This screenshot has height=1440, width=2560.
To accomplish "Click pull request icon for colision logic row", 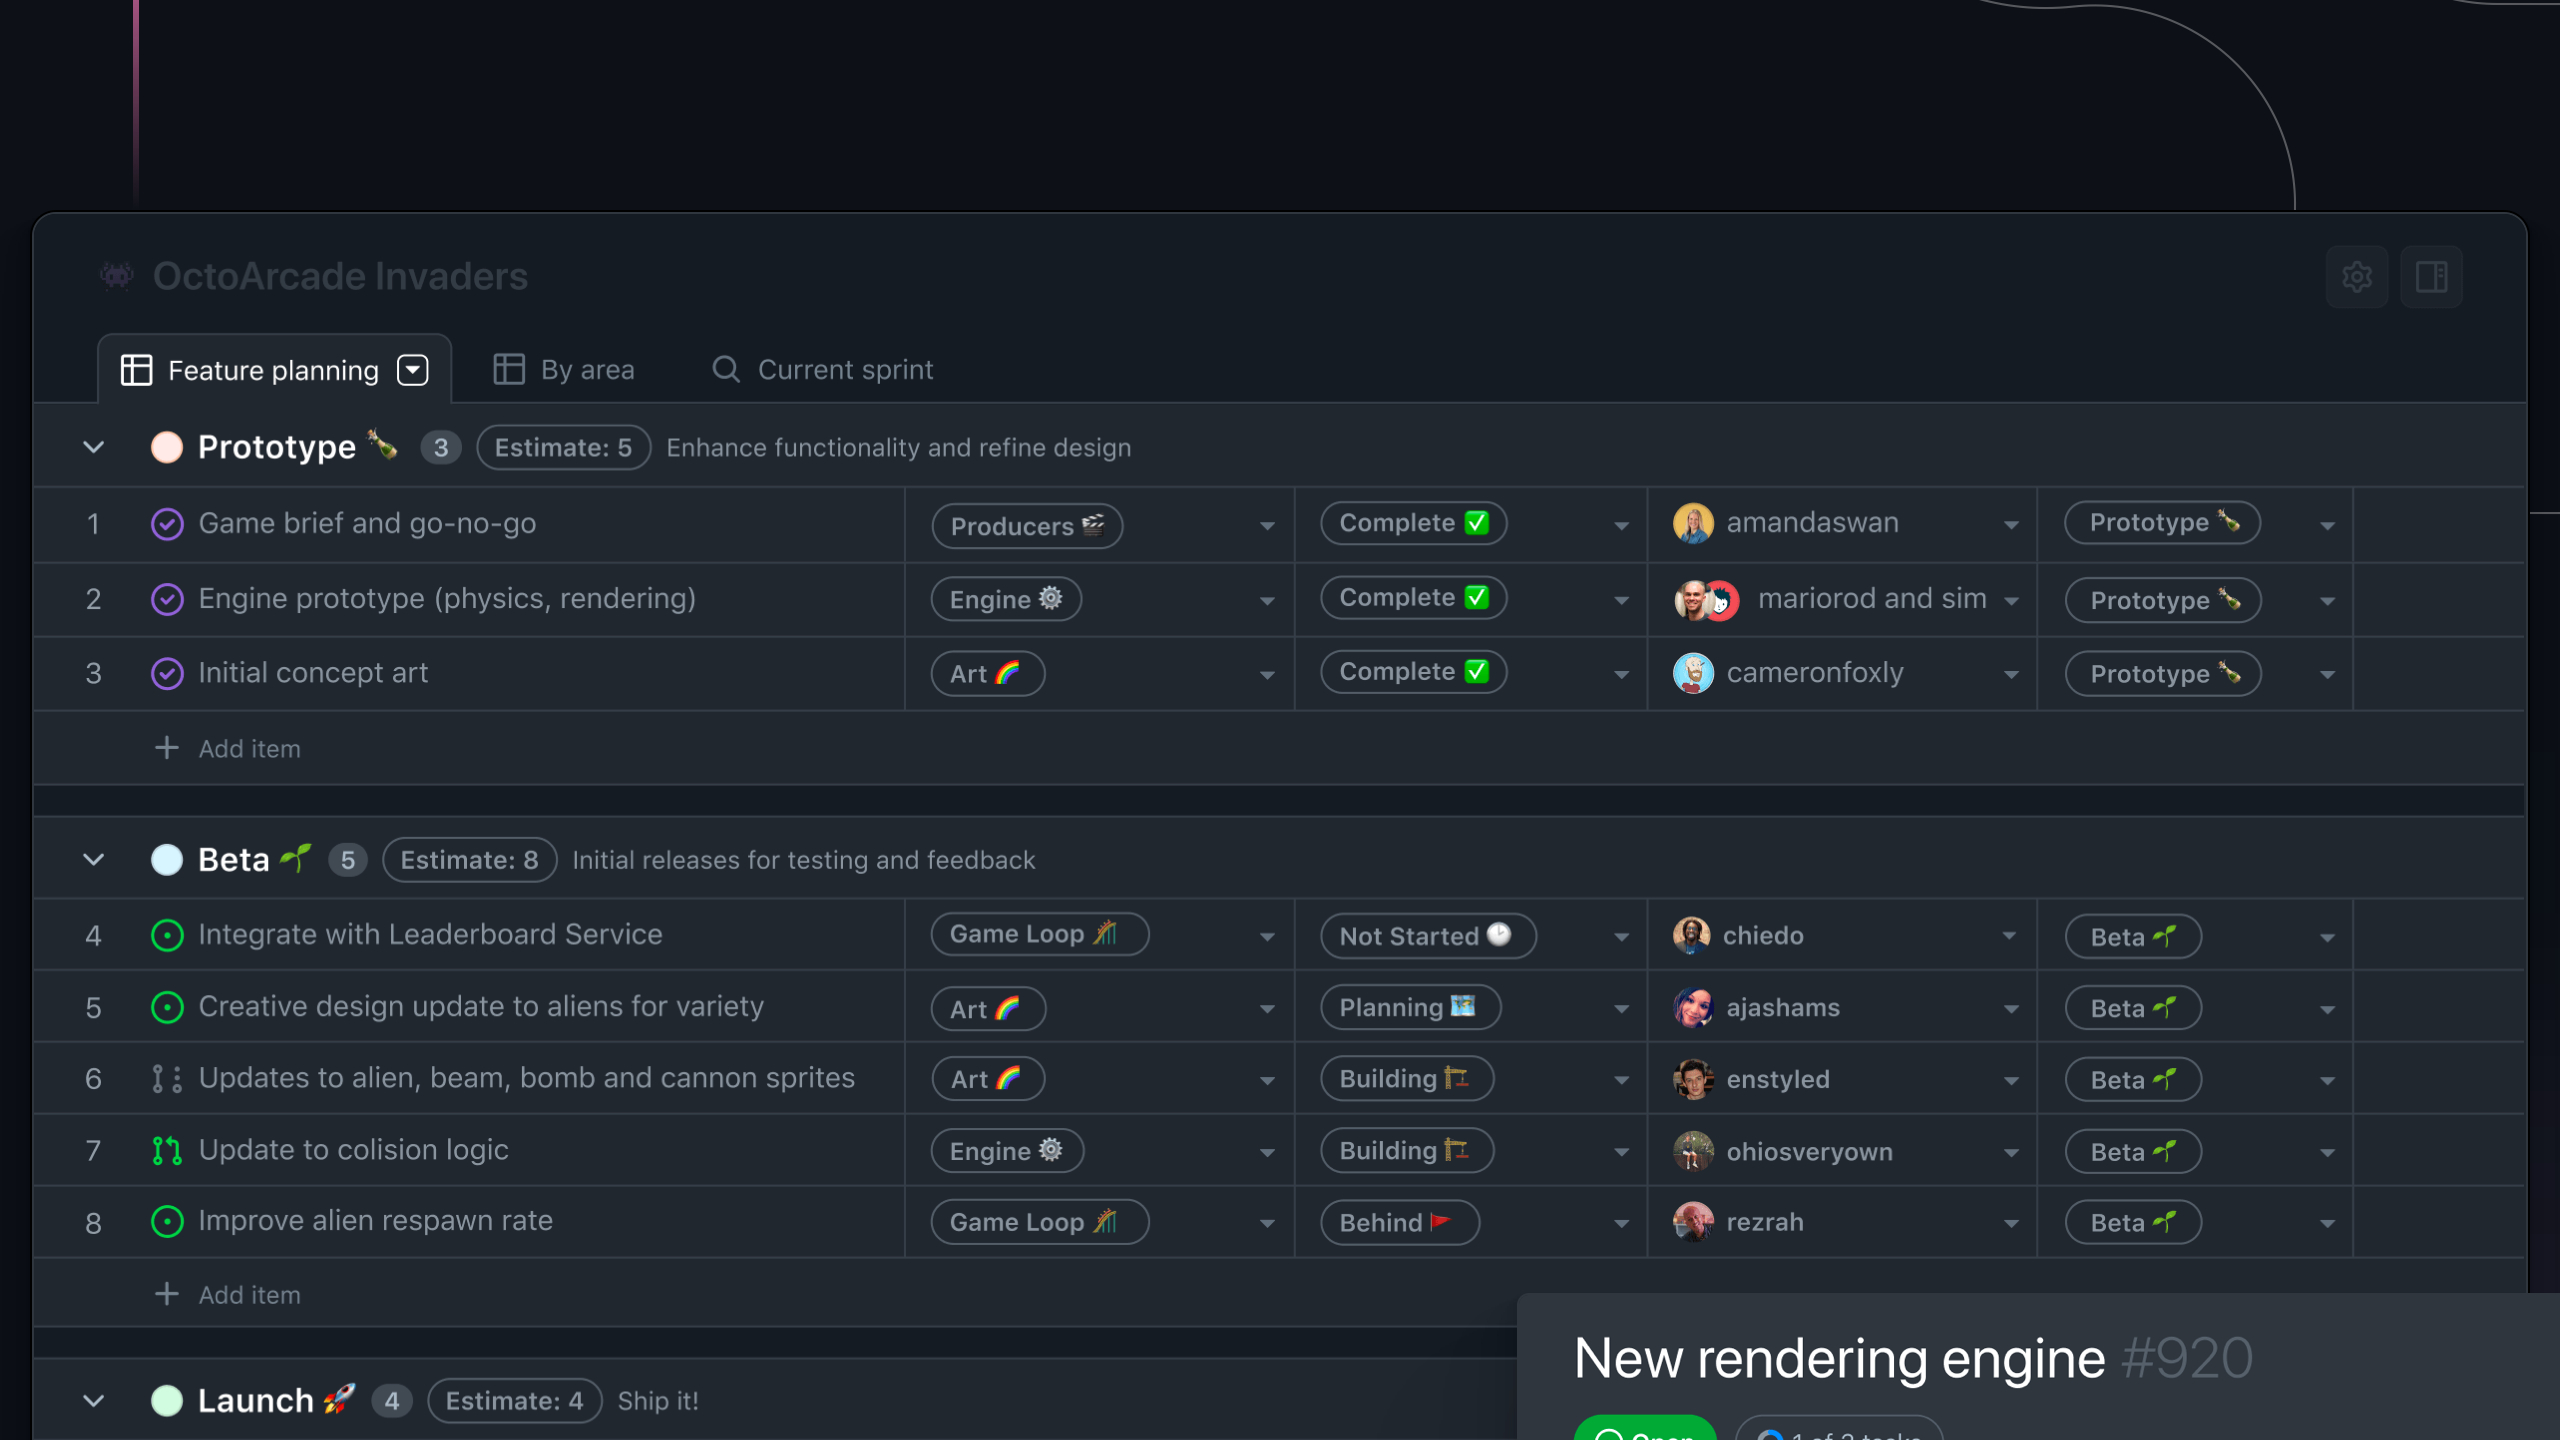I will click(167, 1151).
